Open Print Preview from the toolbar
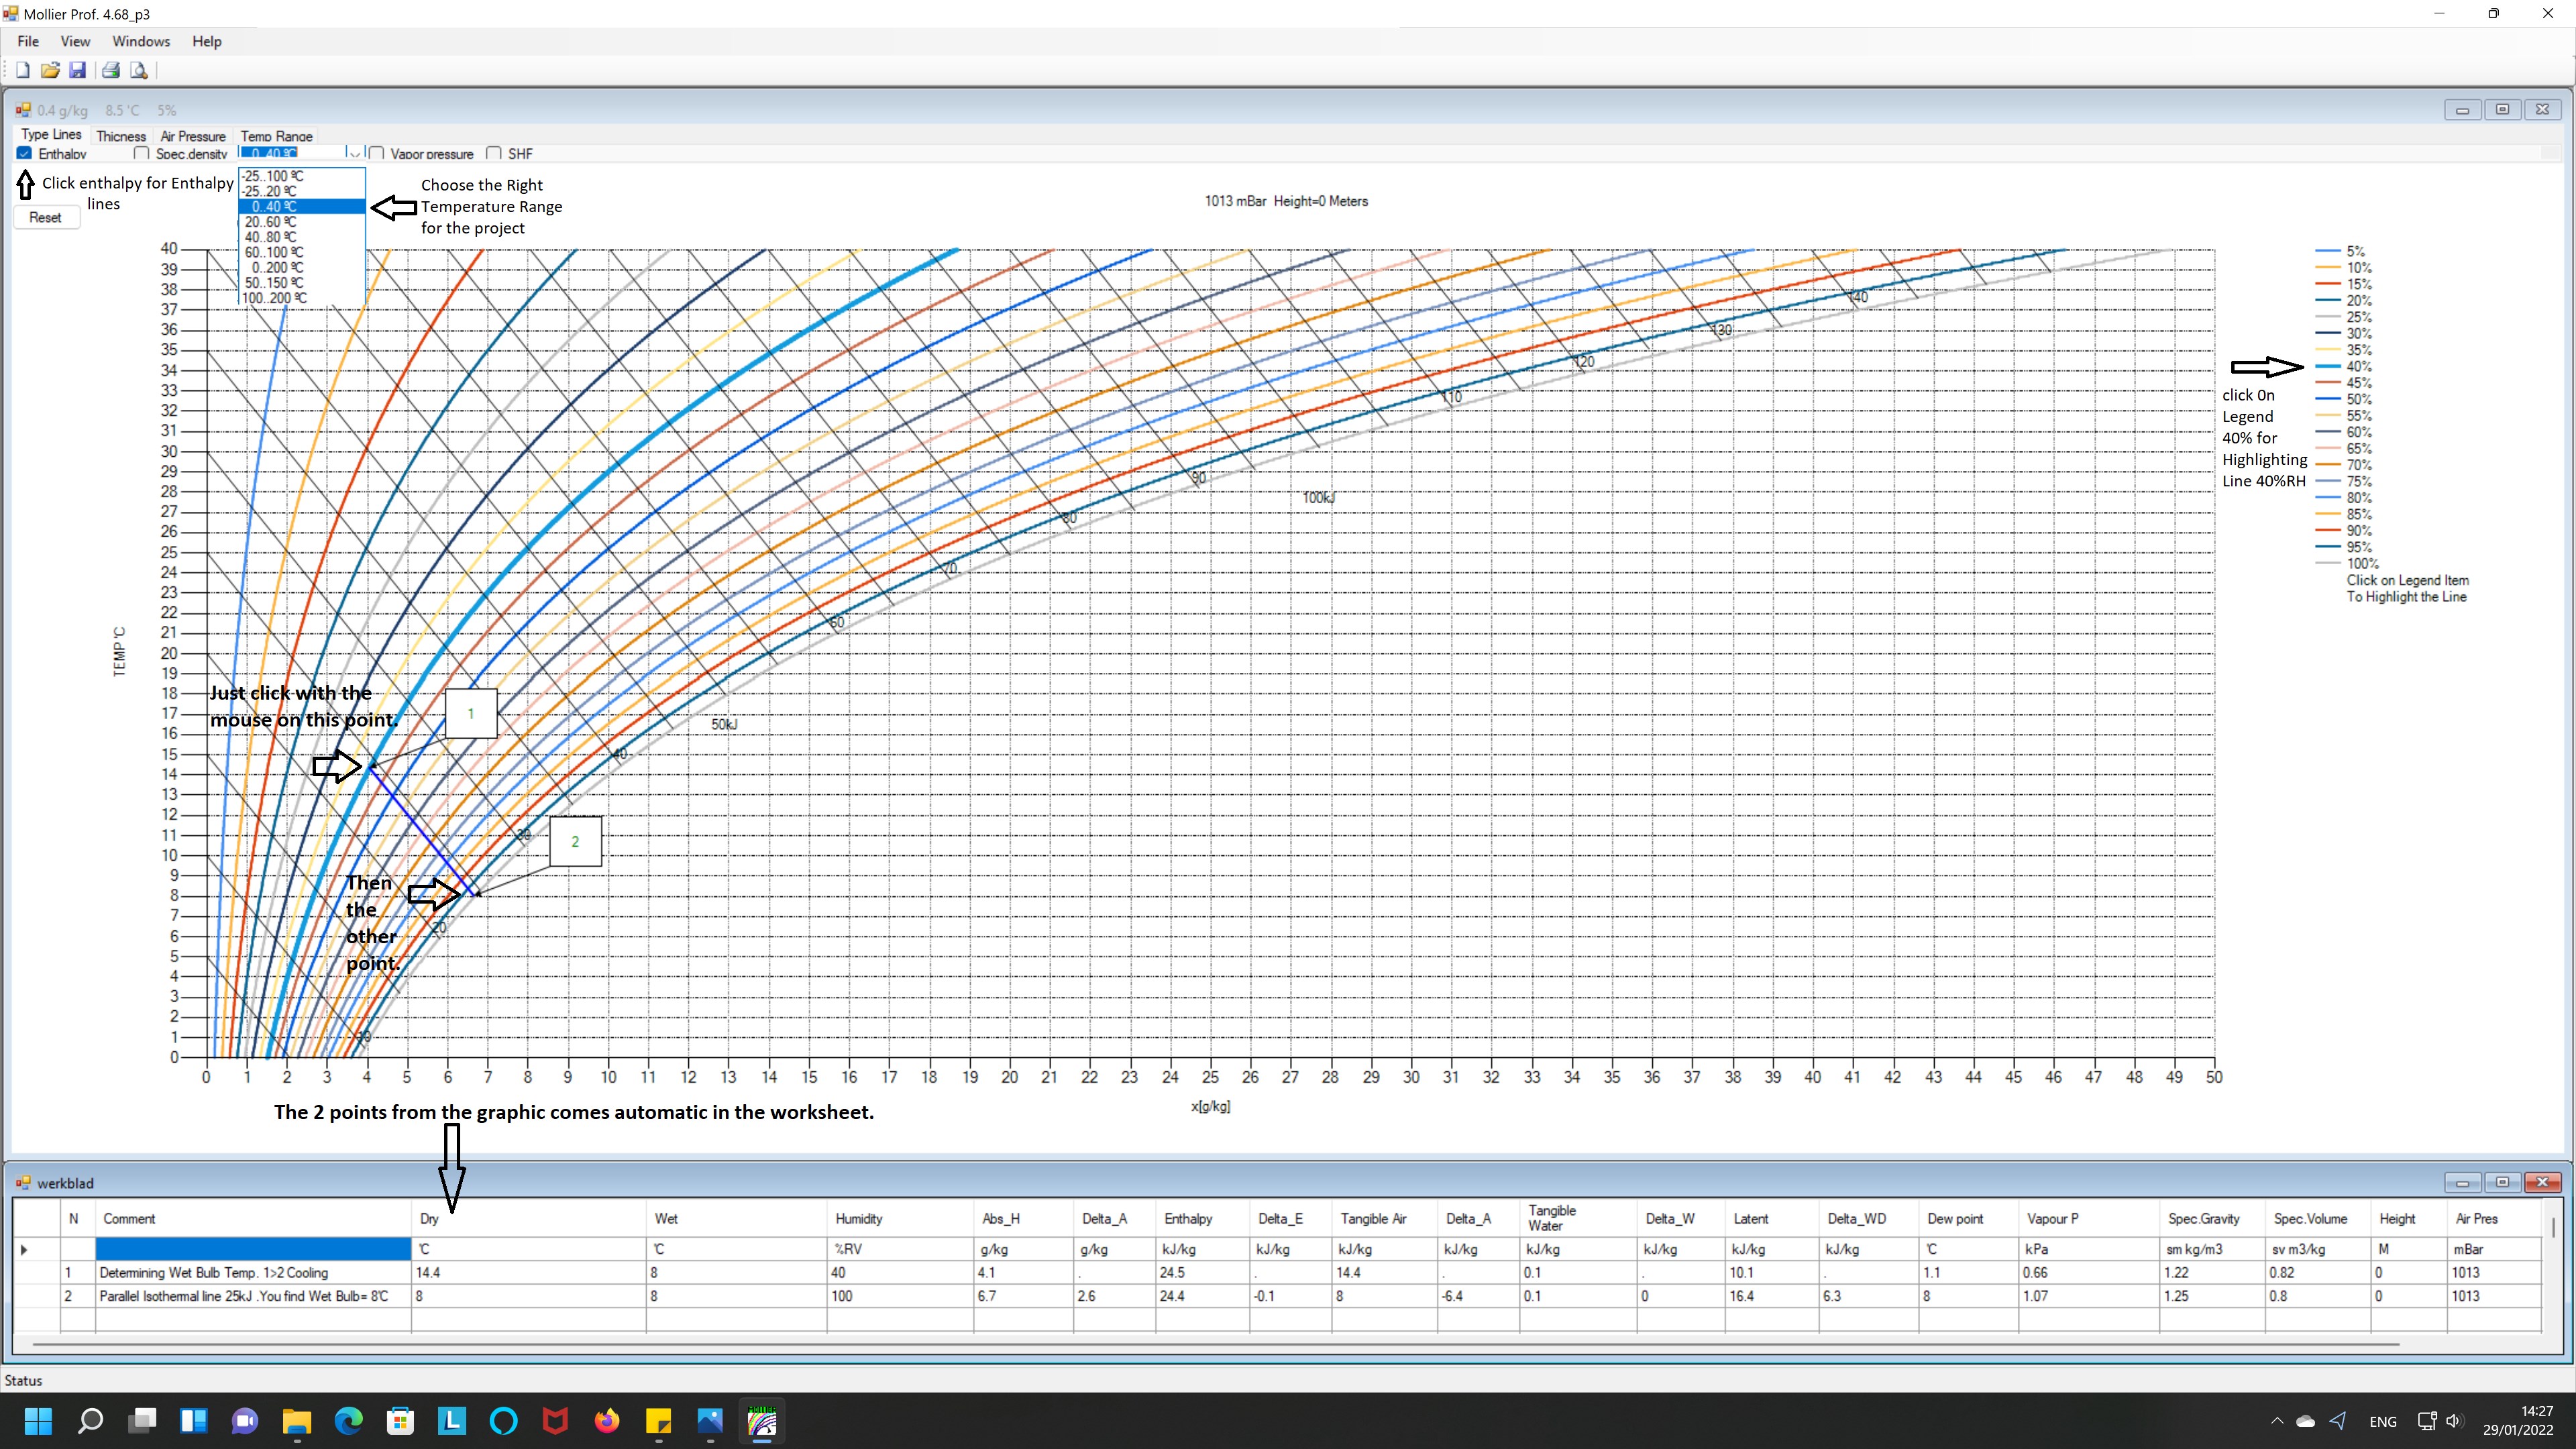 (139, 70)
